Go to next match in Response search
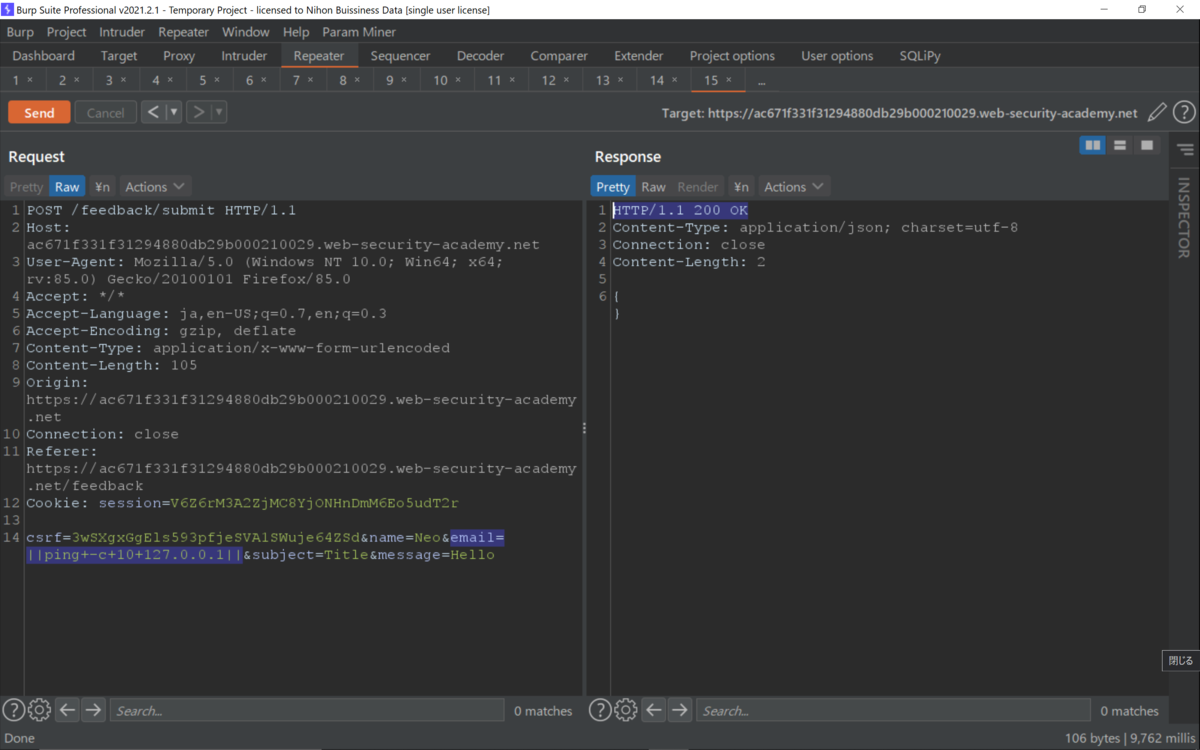The height and width of the screenshot is (750, 1200). click(x=680, y=710)
